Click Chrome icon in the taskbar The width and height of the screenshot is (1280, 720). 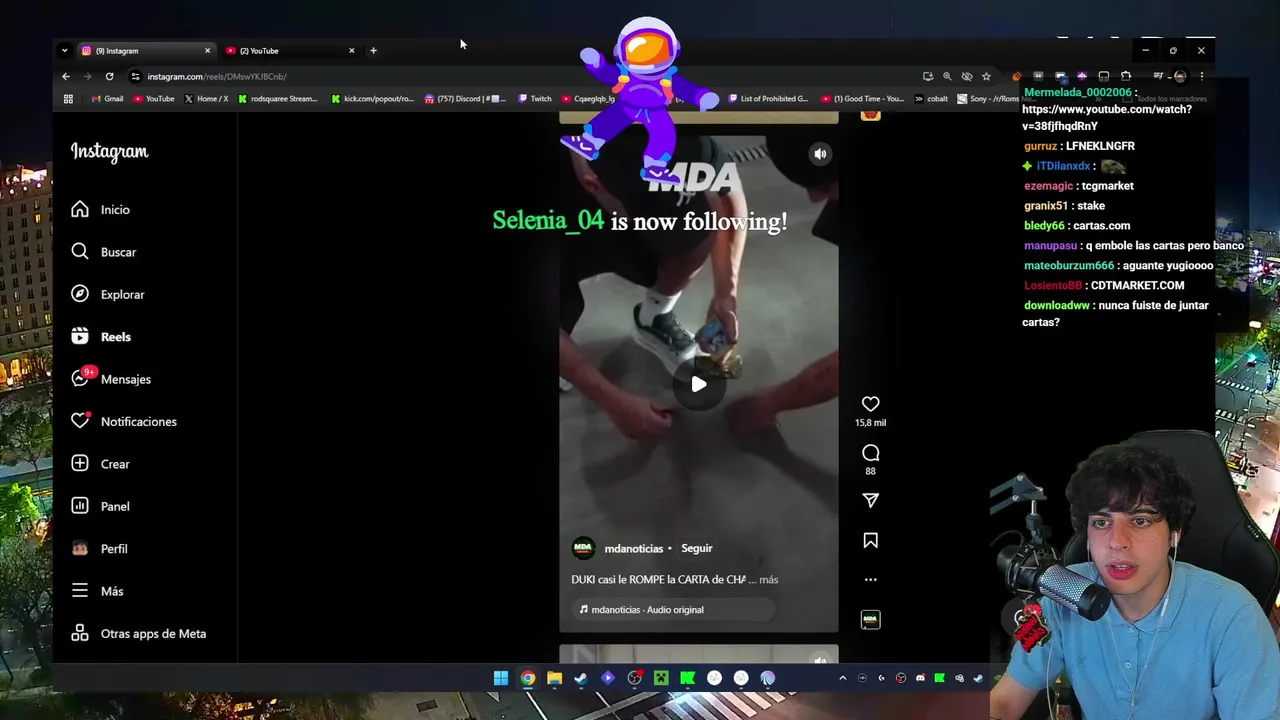(528, 678)
